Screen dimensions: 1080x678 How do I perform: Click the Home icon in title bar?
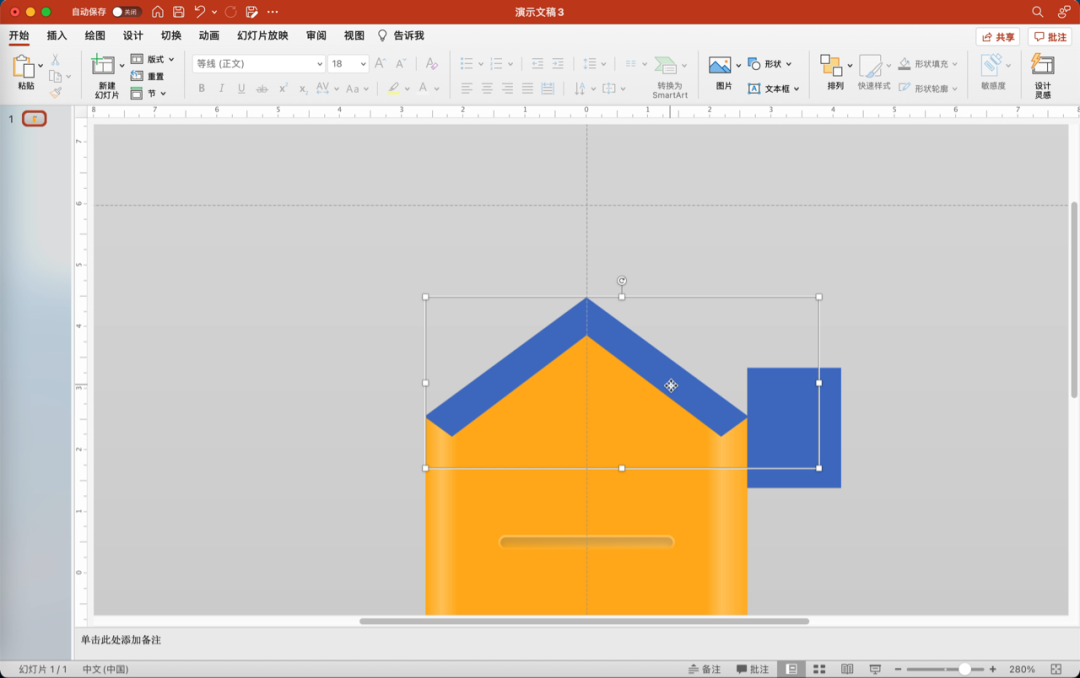(158, 12)
